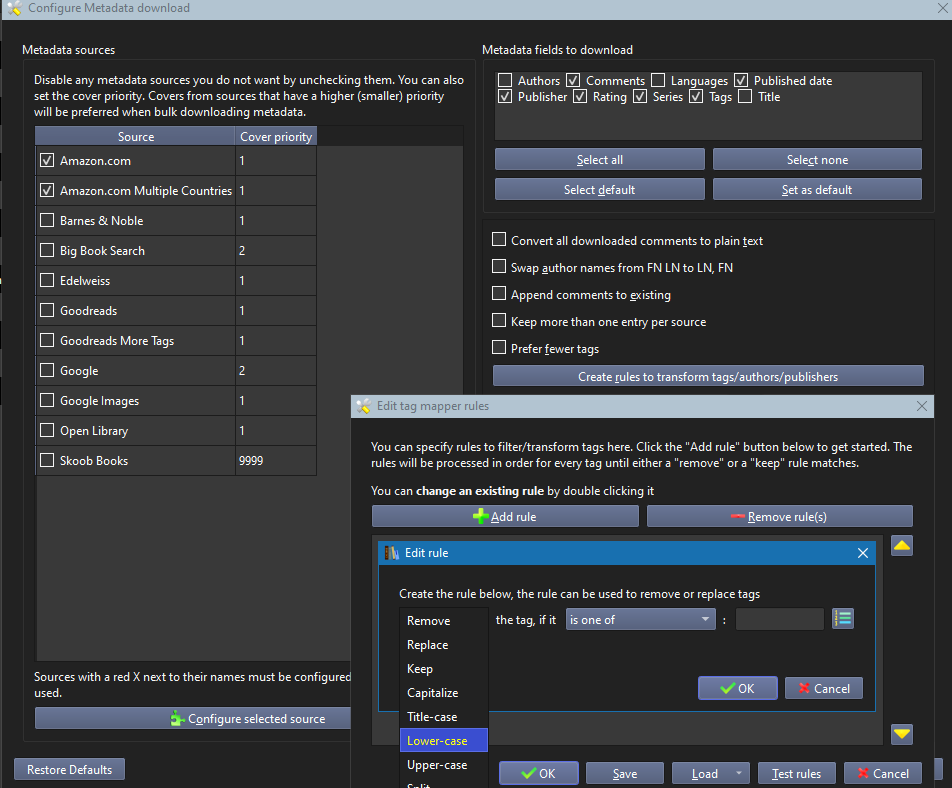The image size is (952, 788).
Task: Enable the Skoob Books source
Action: [x=47, y=460]
